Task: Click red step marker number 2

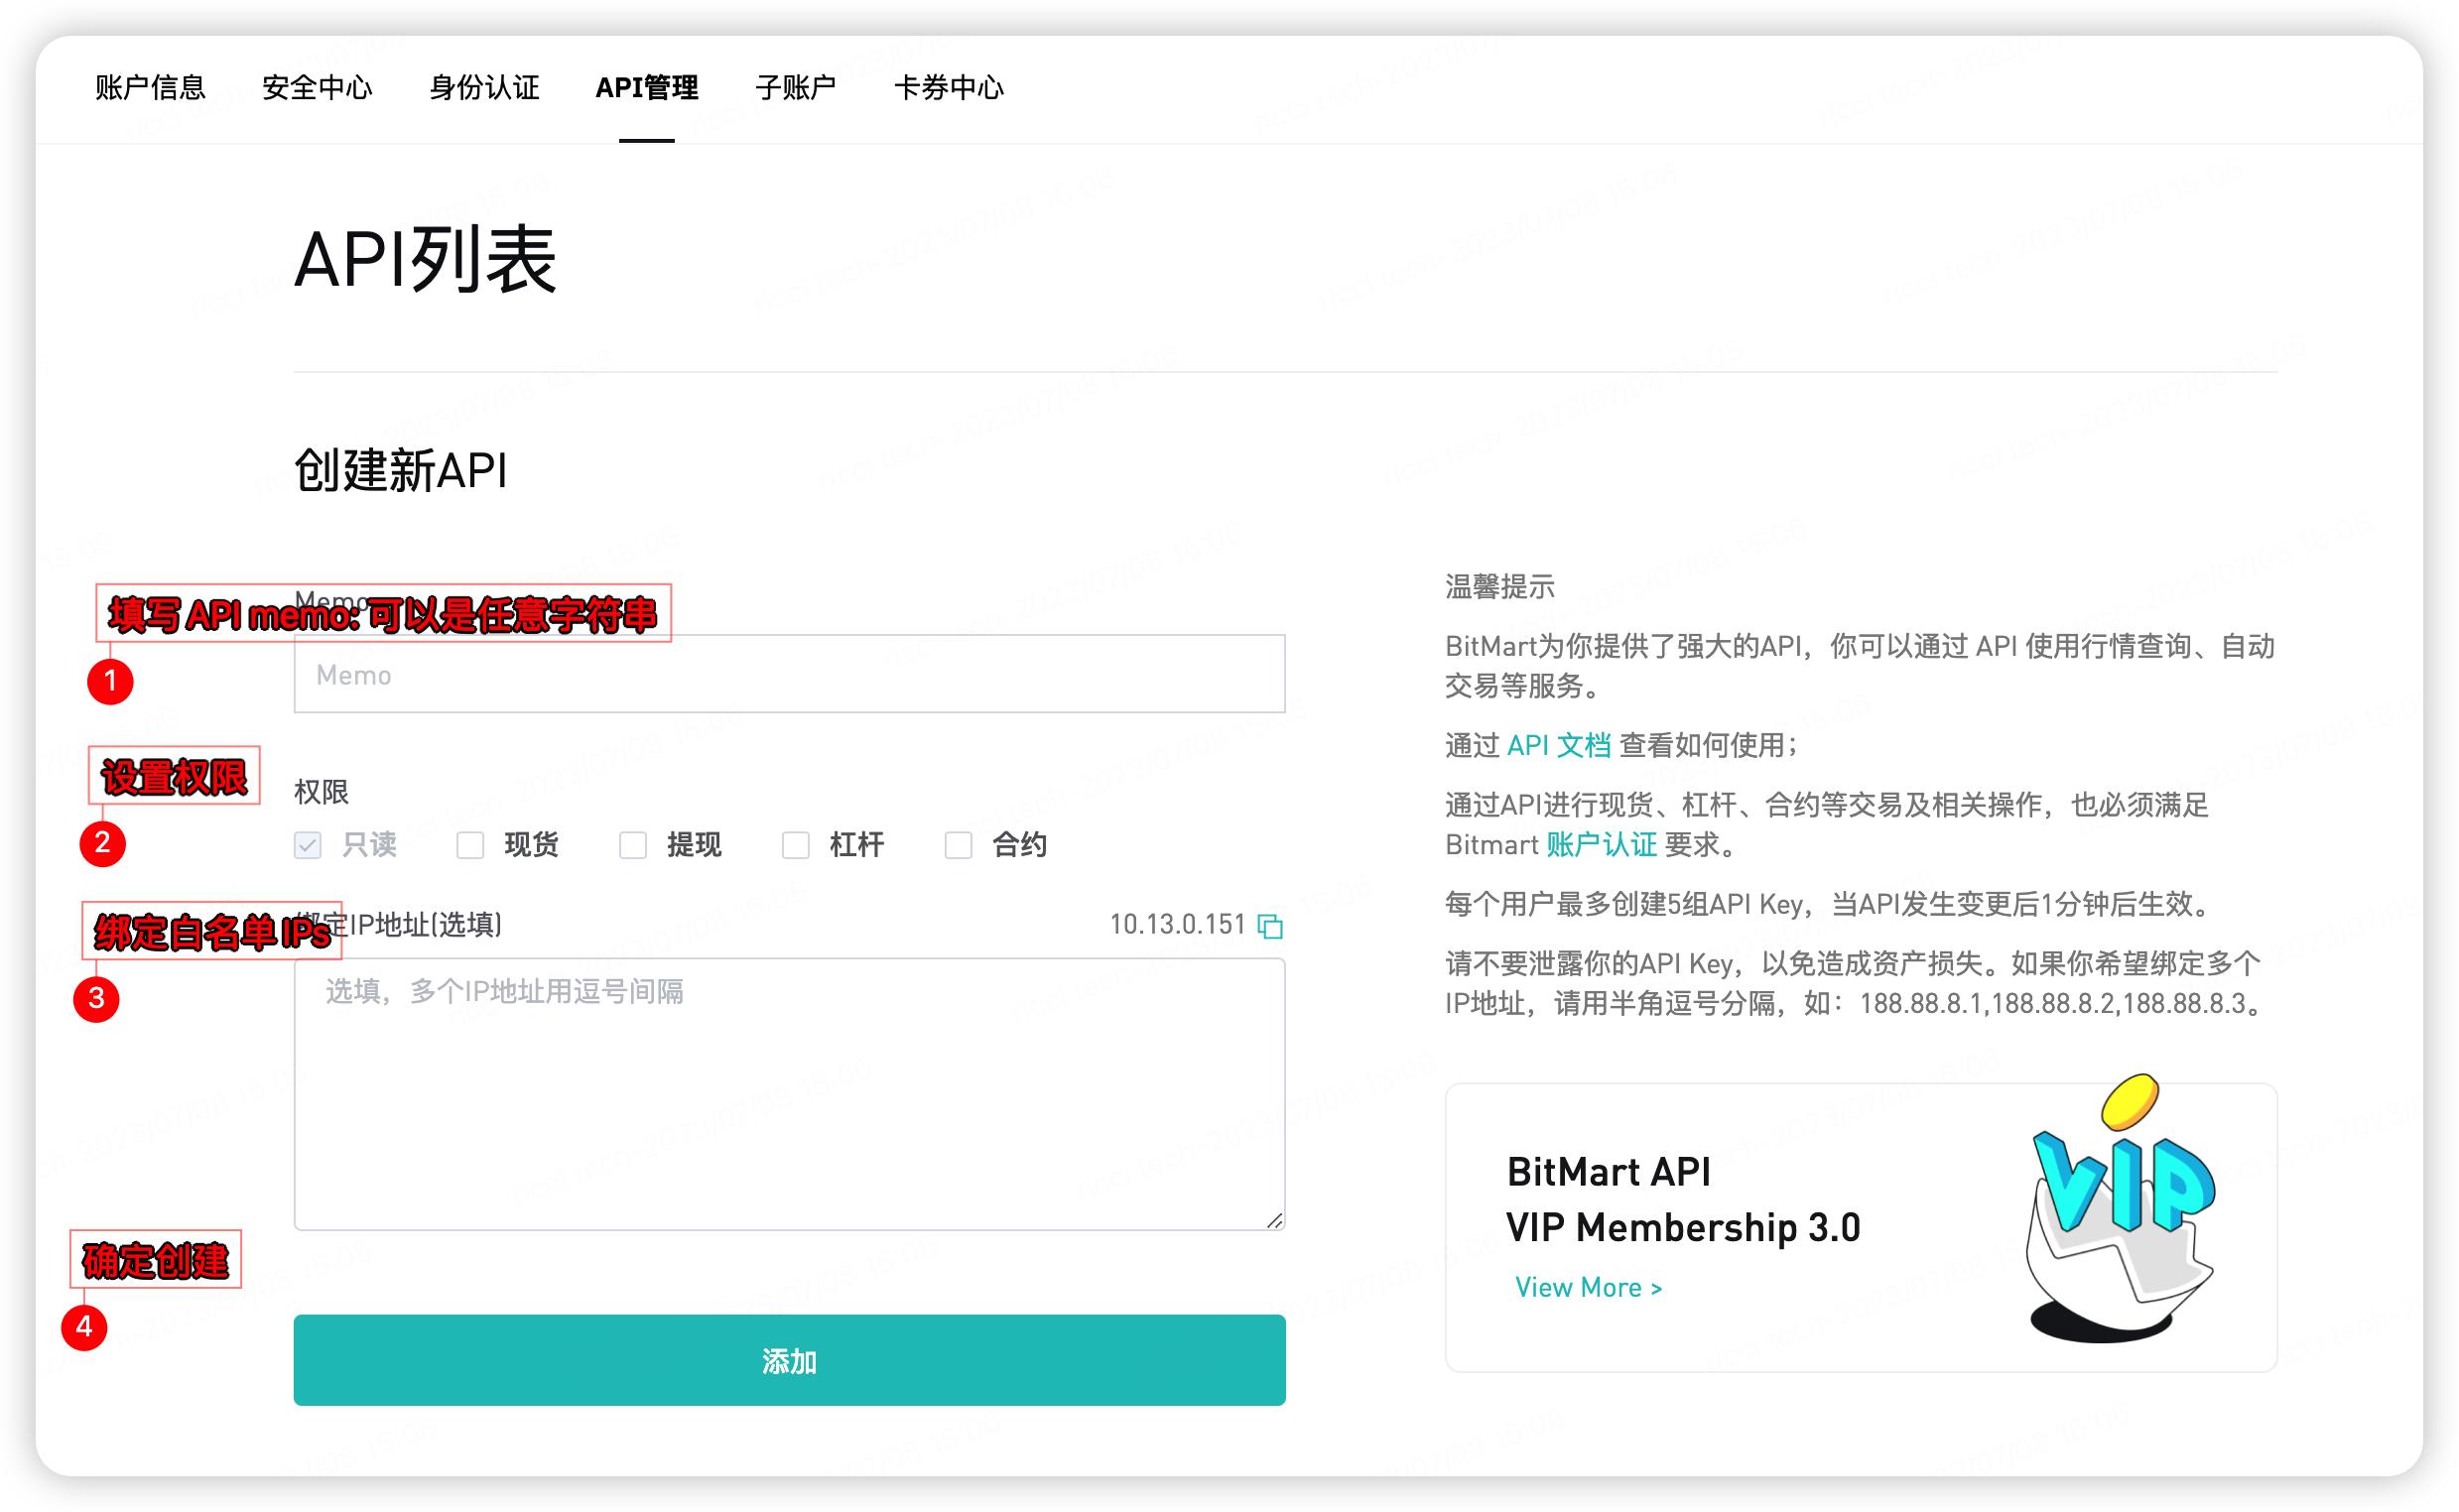Action: 102,843
